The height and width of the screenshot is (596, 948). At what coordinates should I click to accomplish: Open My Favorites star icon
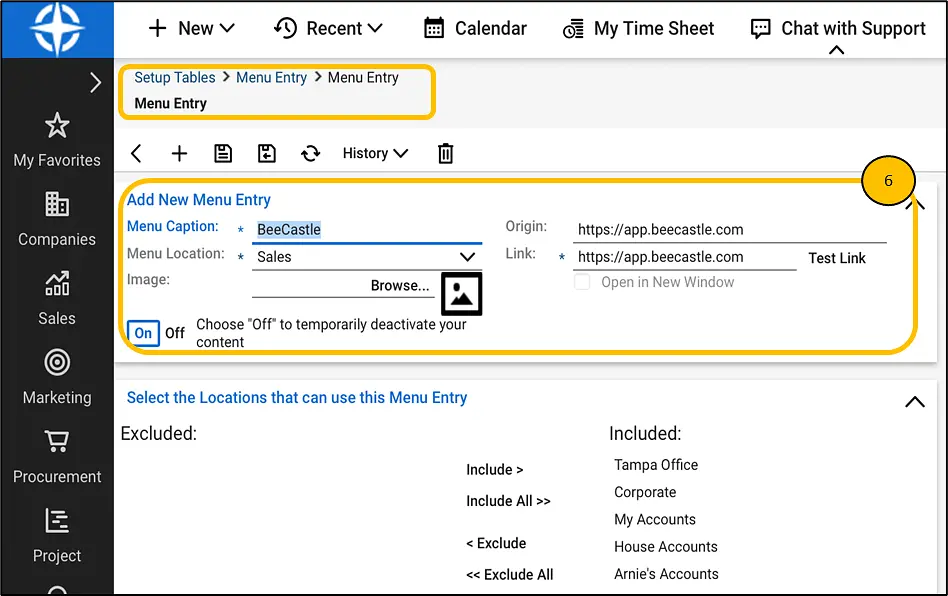pos(57,126)
